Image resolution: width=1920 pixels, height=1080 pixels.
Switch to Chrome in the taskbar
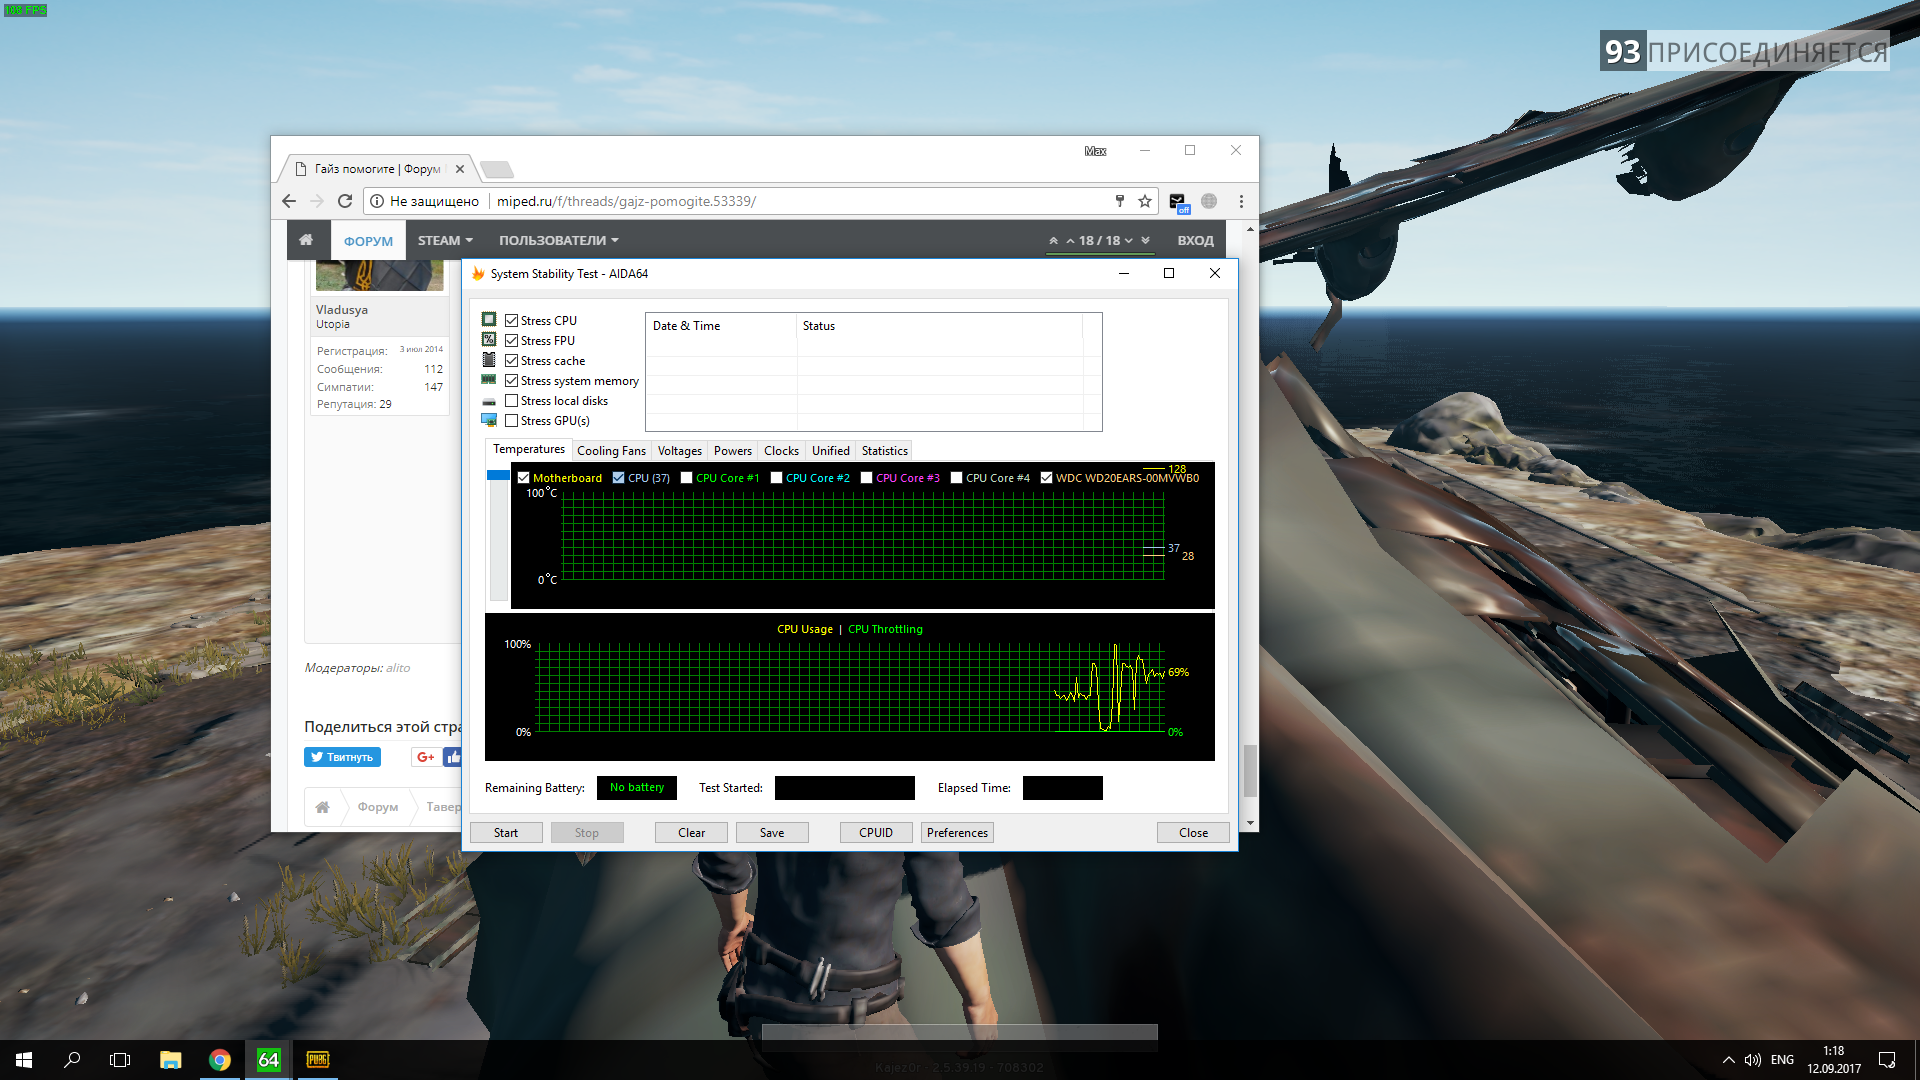(220, 1060)
